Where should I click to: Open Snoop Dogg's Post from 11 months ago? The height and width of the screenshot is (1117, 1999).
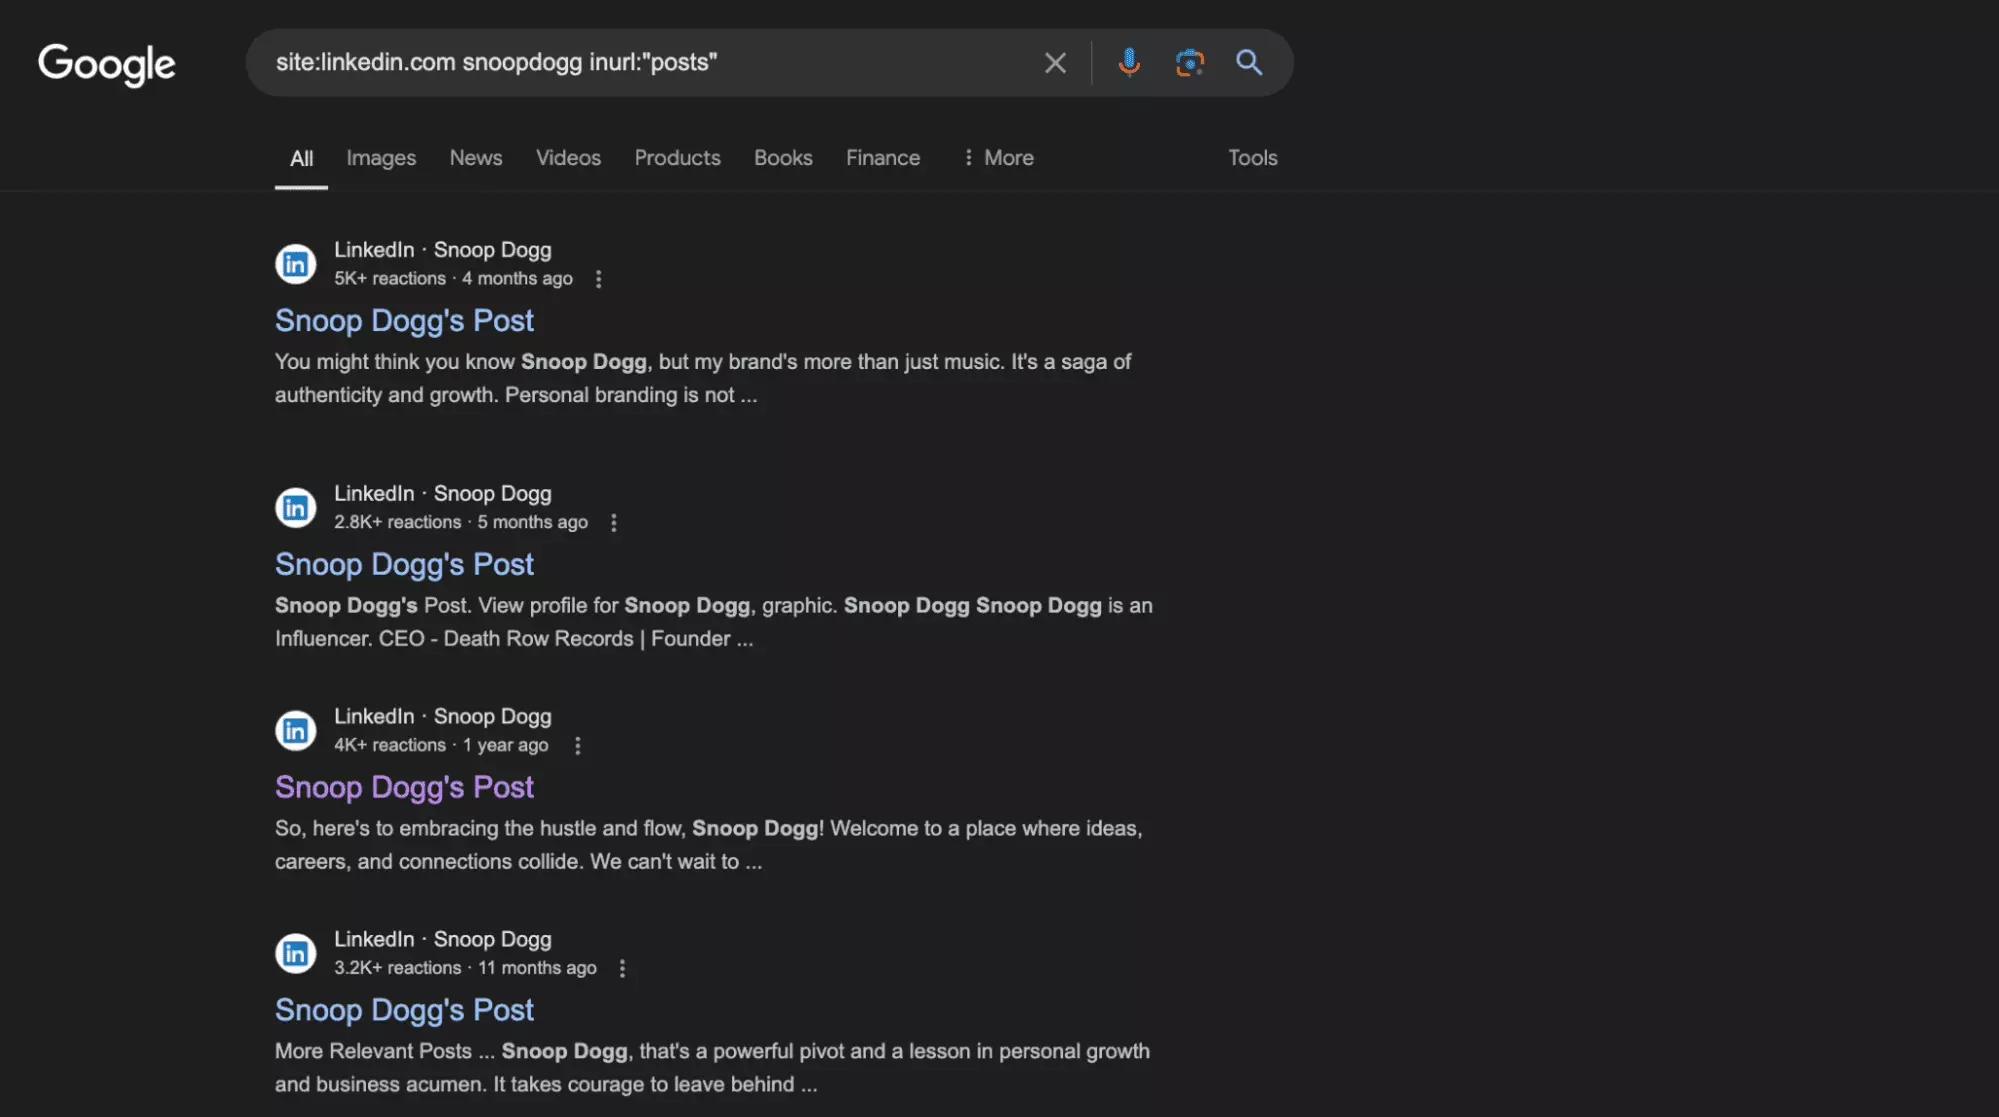404,1010
